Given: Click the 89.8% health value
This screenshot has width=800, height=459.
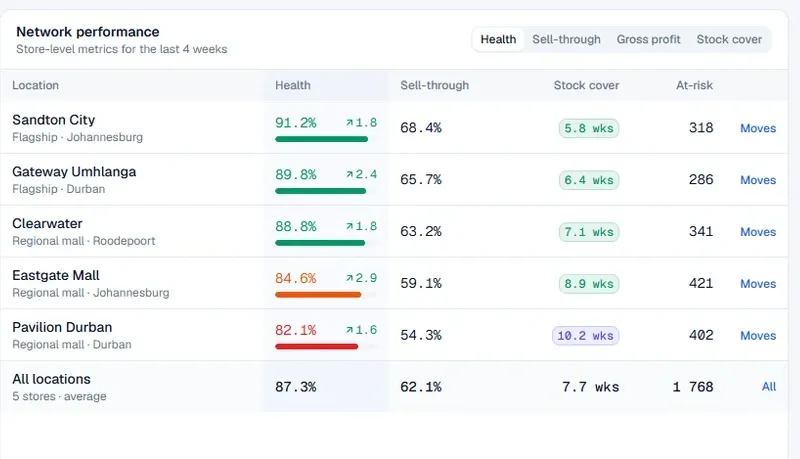Looking at the screenshot, I should tap(295, 175).
